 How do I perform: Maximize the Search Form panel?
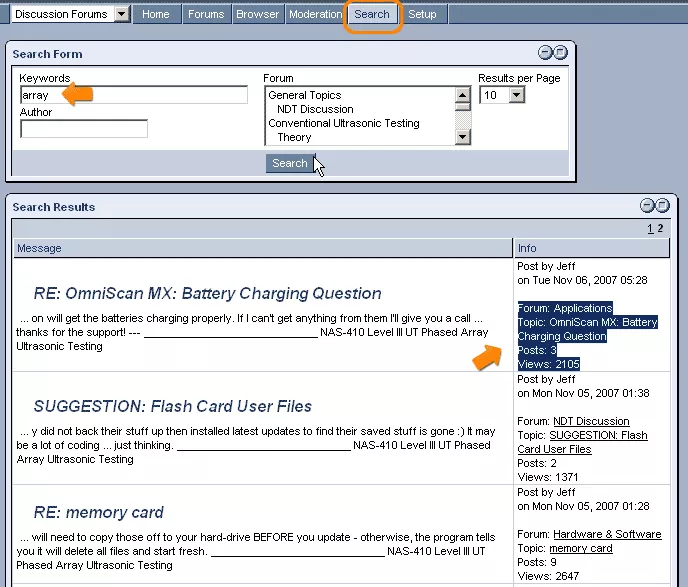(x=560, y=53)
